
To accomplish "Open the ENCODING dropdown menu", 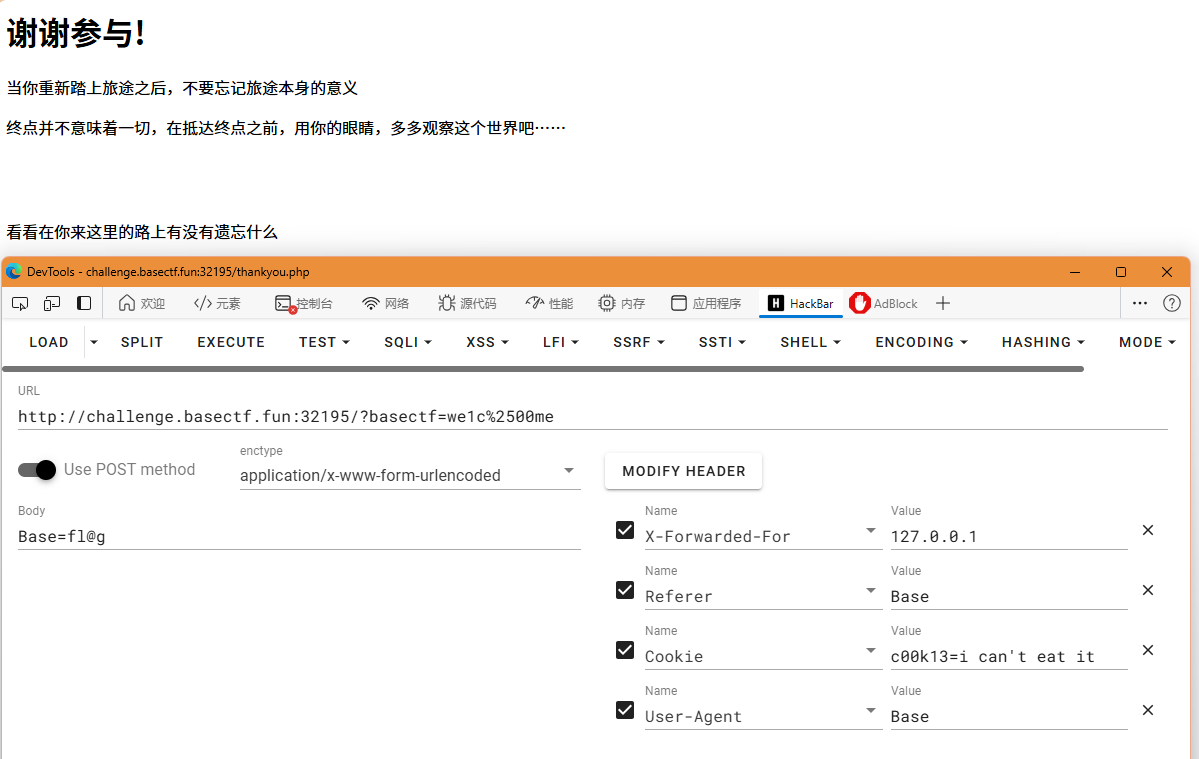I will (x=921, y=342).
